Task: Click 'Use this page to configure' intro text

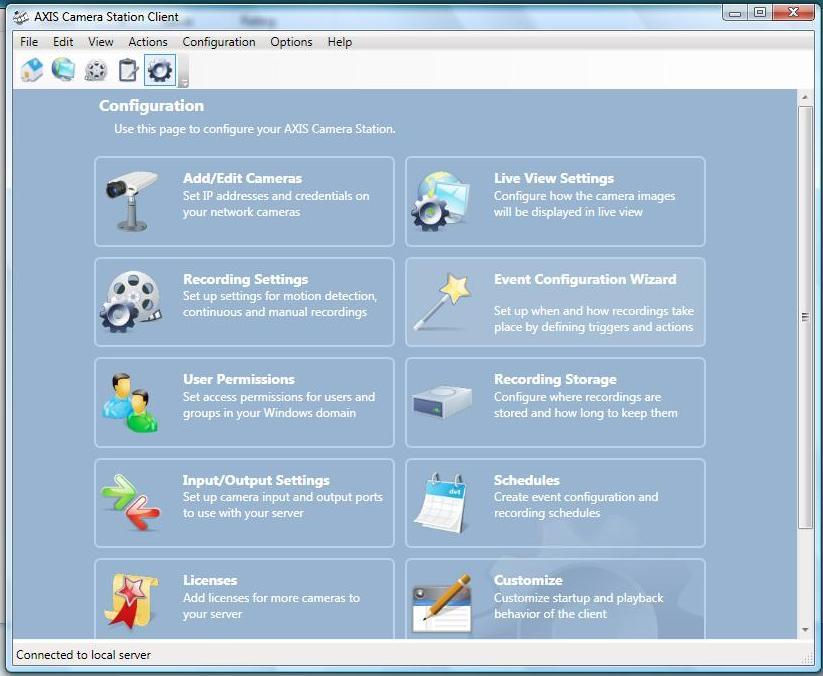Action: click(255, 129)
